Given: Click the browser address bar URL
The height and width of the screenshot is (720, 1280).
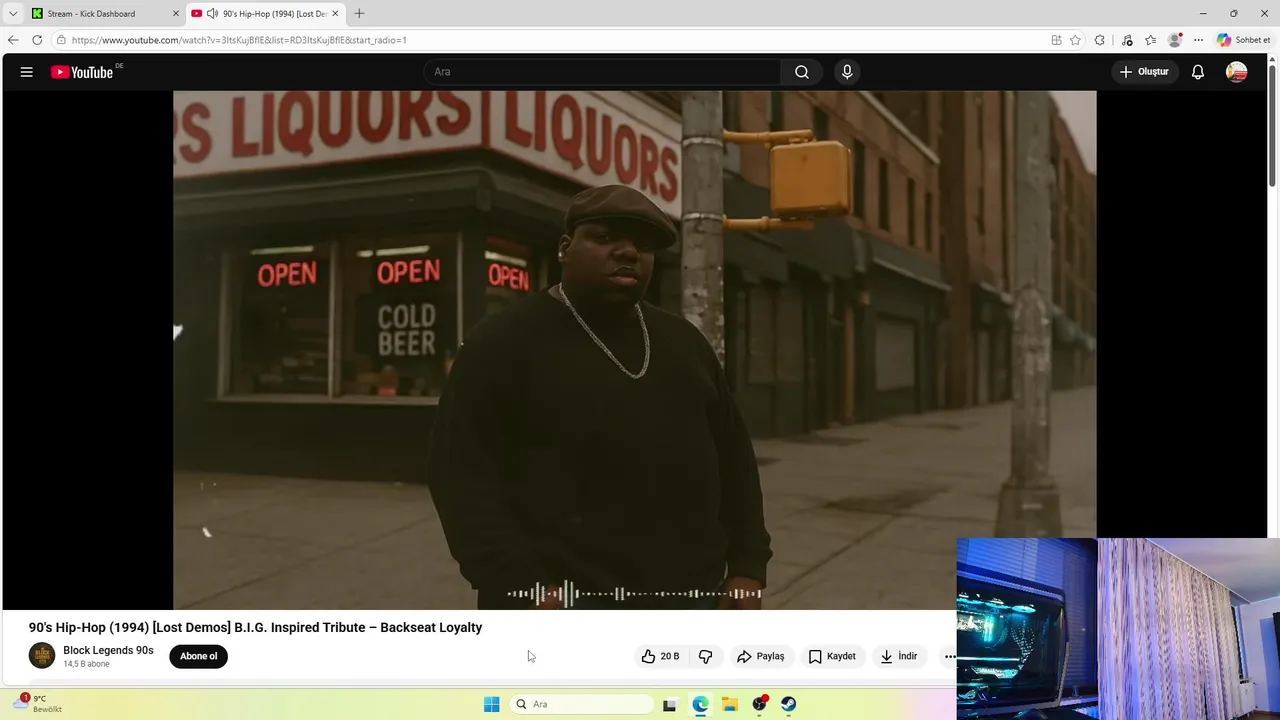Looking at the screenshot, I should [x=239, y=40].
